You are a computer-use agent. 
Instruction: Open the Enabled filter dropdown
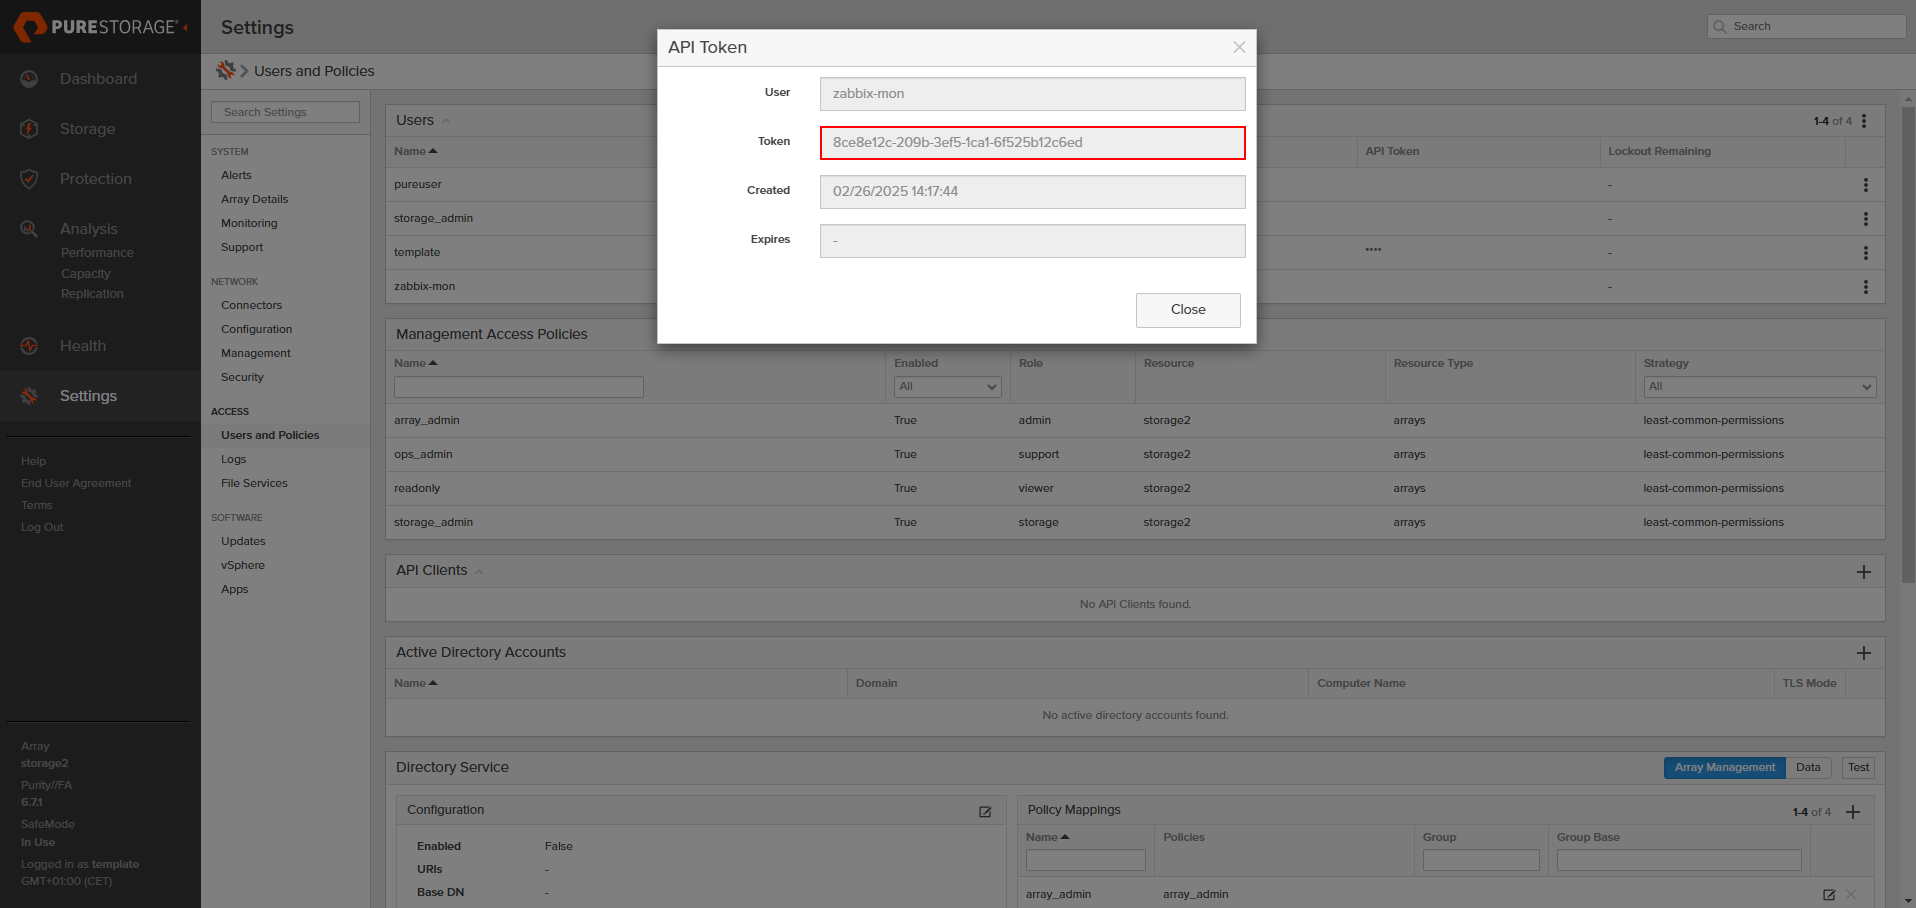click(x=948, y=387)
